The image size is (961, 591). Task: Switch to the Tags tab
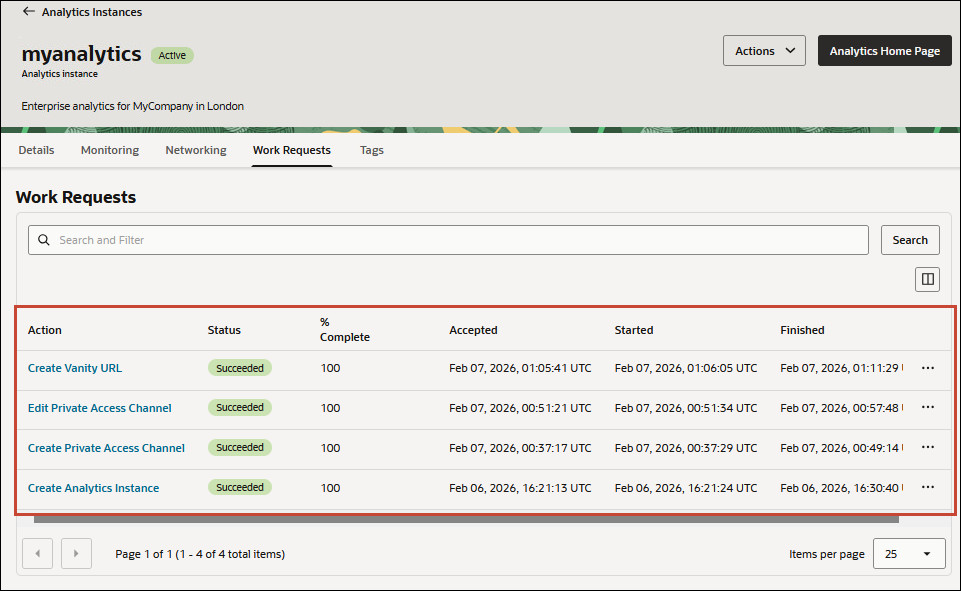click(371, 150)
